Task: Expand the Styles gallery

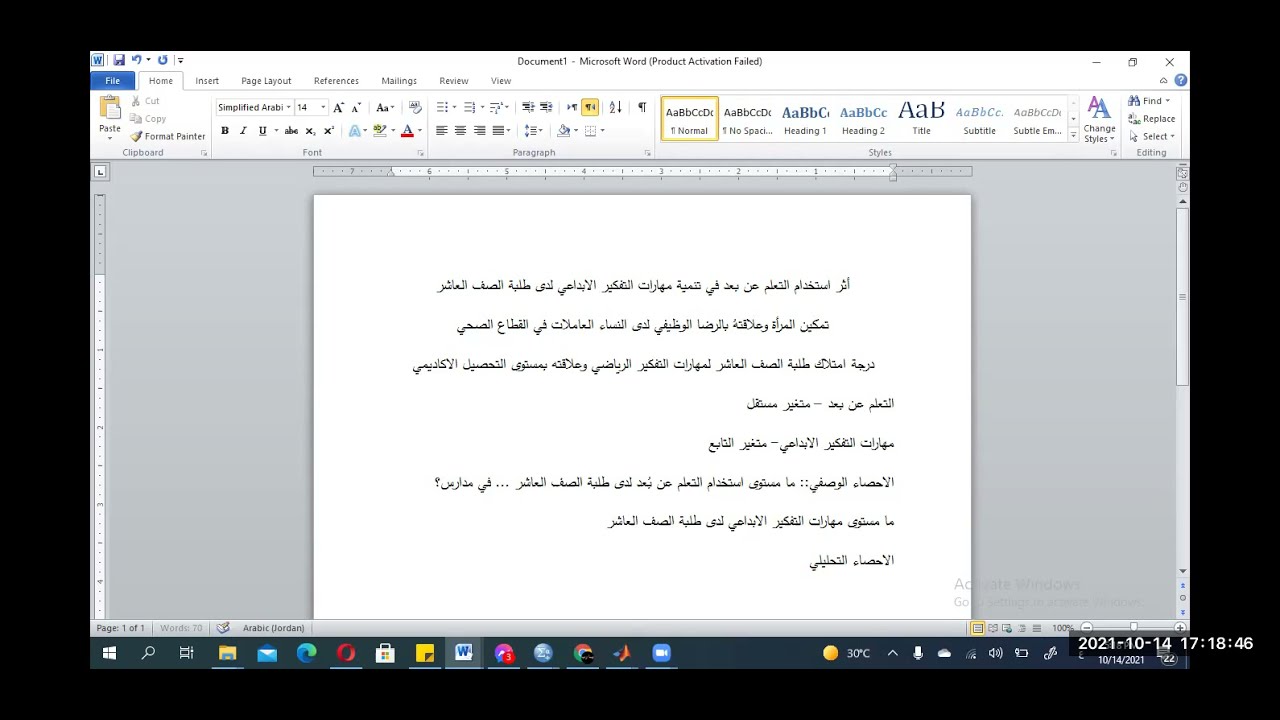Action: [1074, 135]
